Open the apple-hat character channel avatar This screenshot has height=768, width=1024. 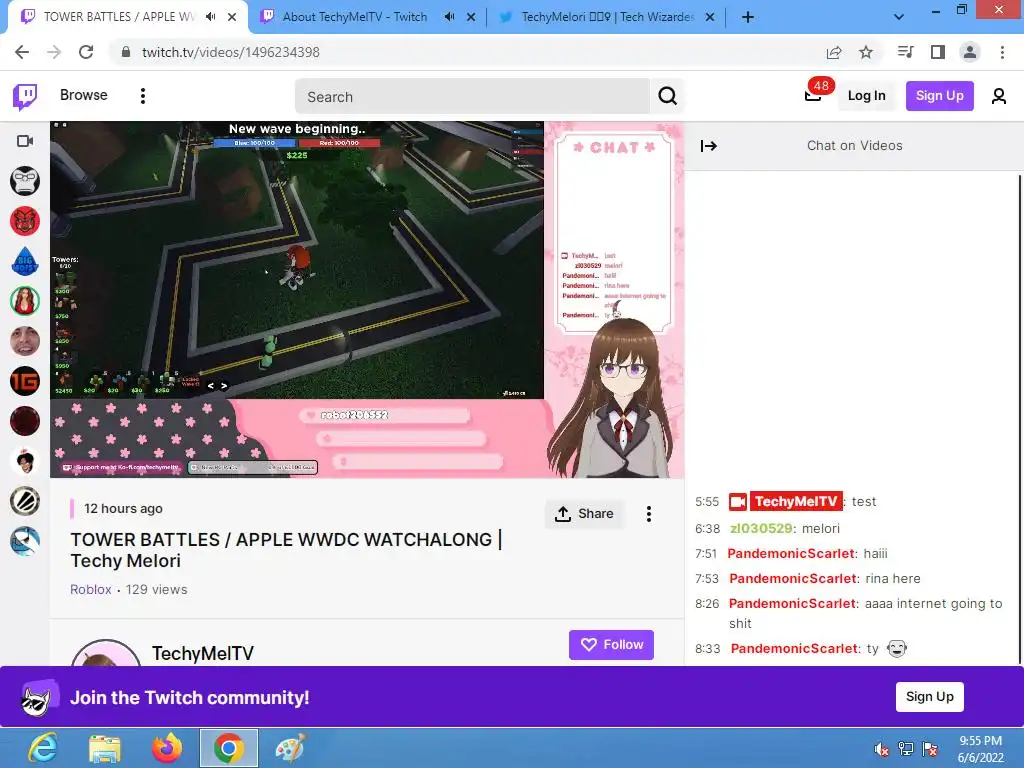pos(25,461)
